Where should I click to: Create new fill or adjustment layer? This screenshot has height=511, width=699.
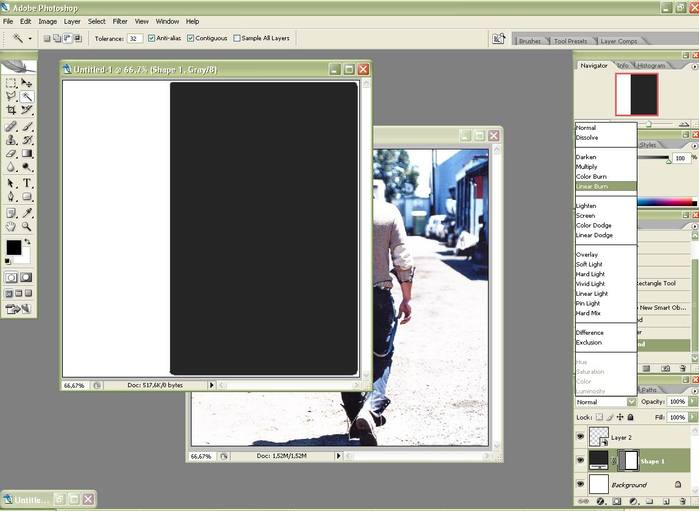click(633, 502)
